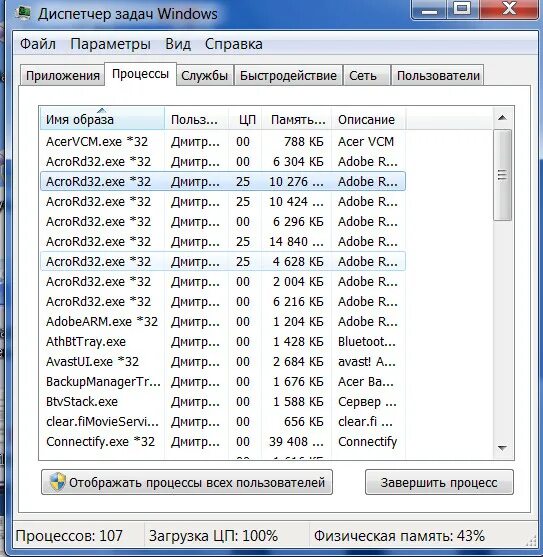
Task: Minimize the Task Manager window
Action: click(x=430, y=10)
